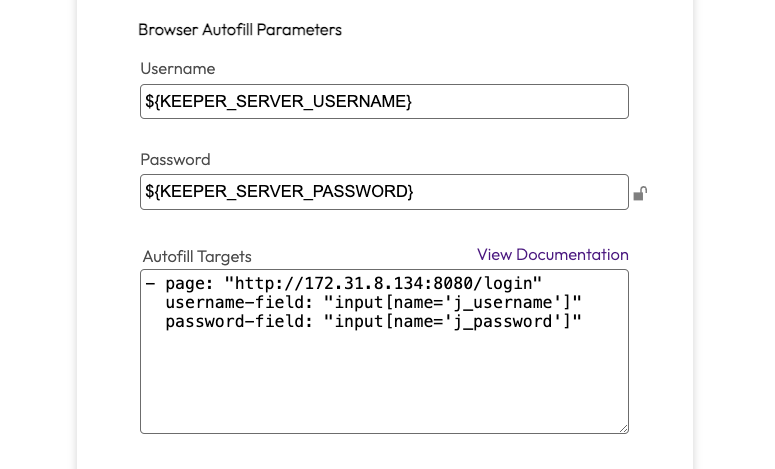Click the leading dash before "page"
The image size is (775, 469).
150,283
